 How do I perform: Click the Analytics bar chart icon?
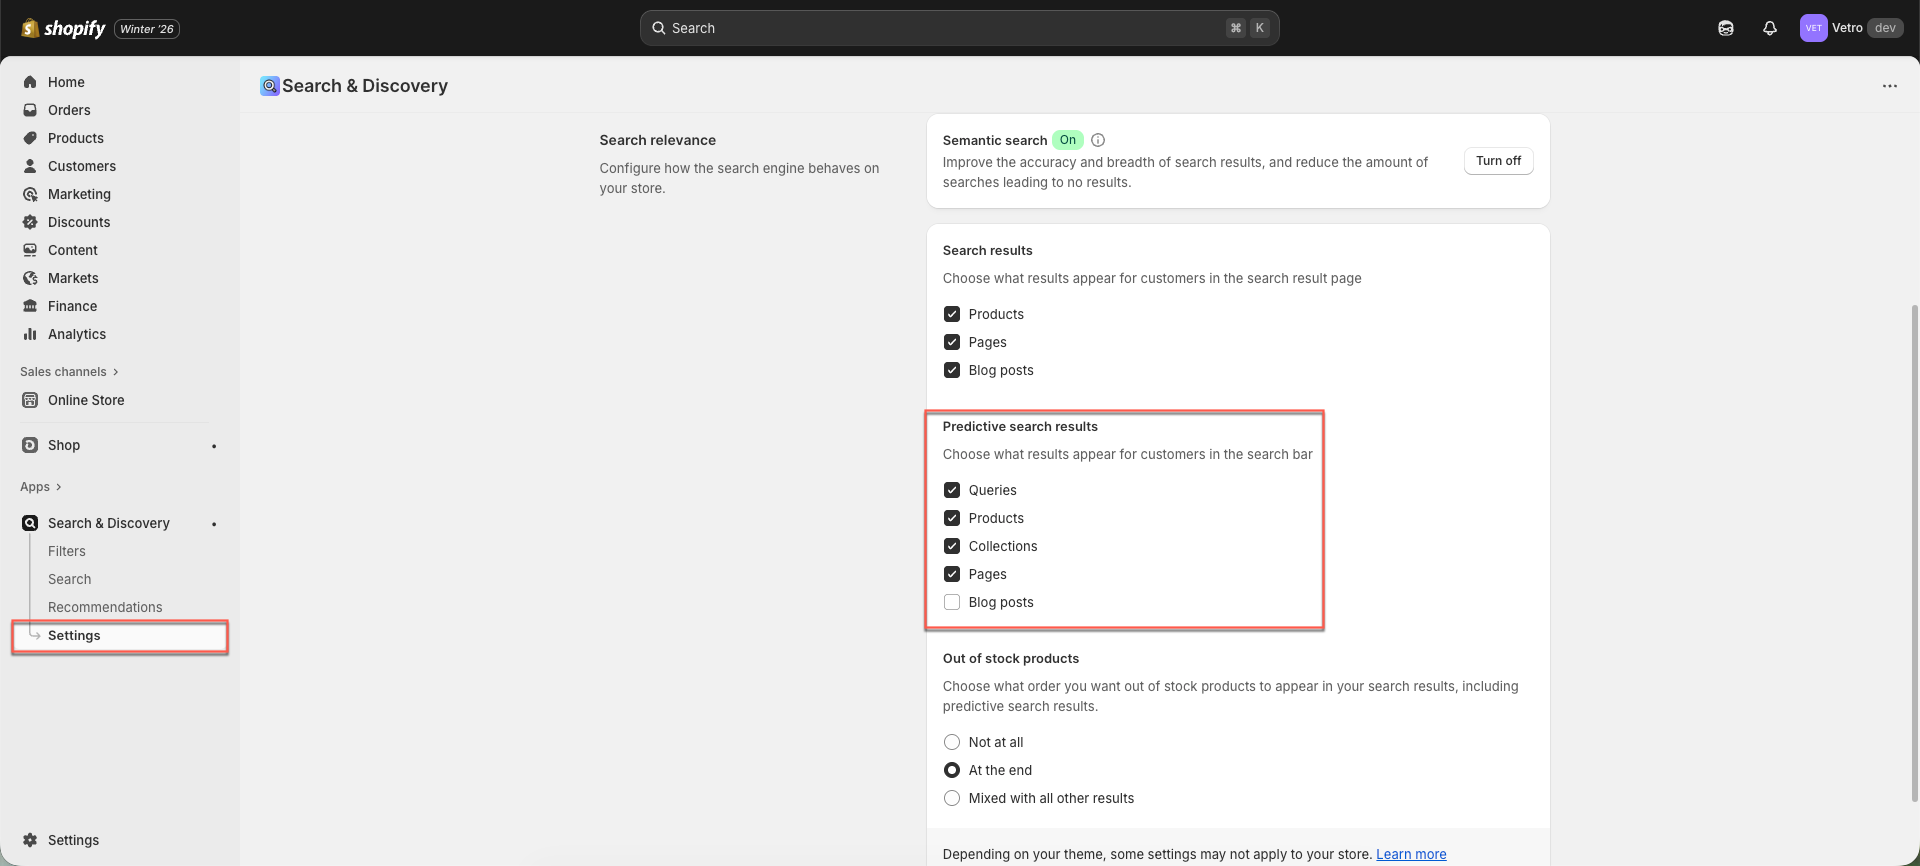(x=30, y=334)
